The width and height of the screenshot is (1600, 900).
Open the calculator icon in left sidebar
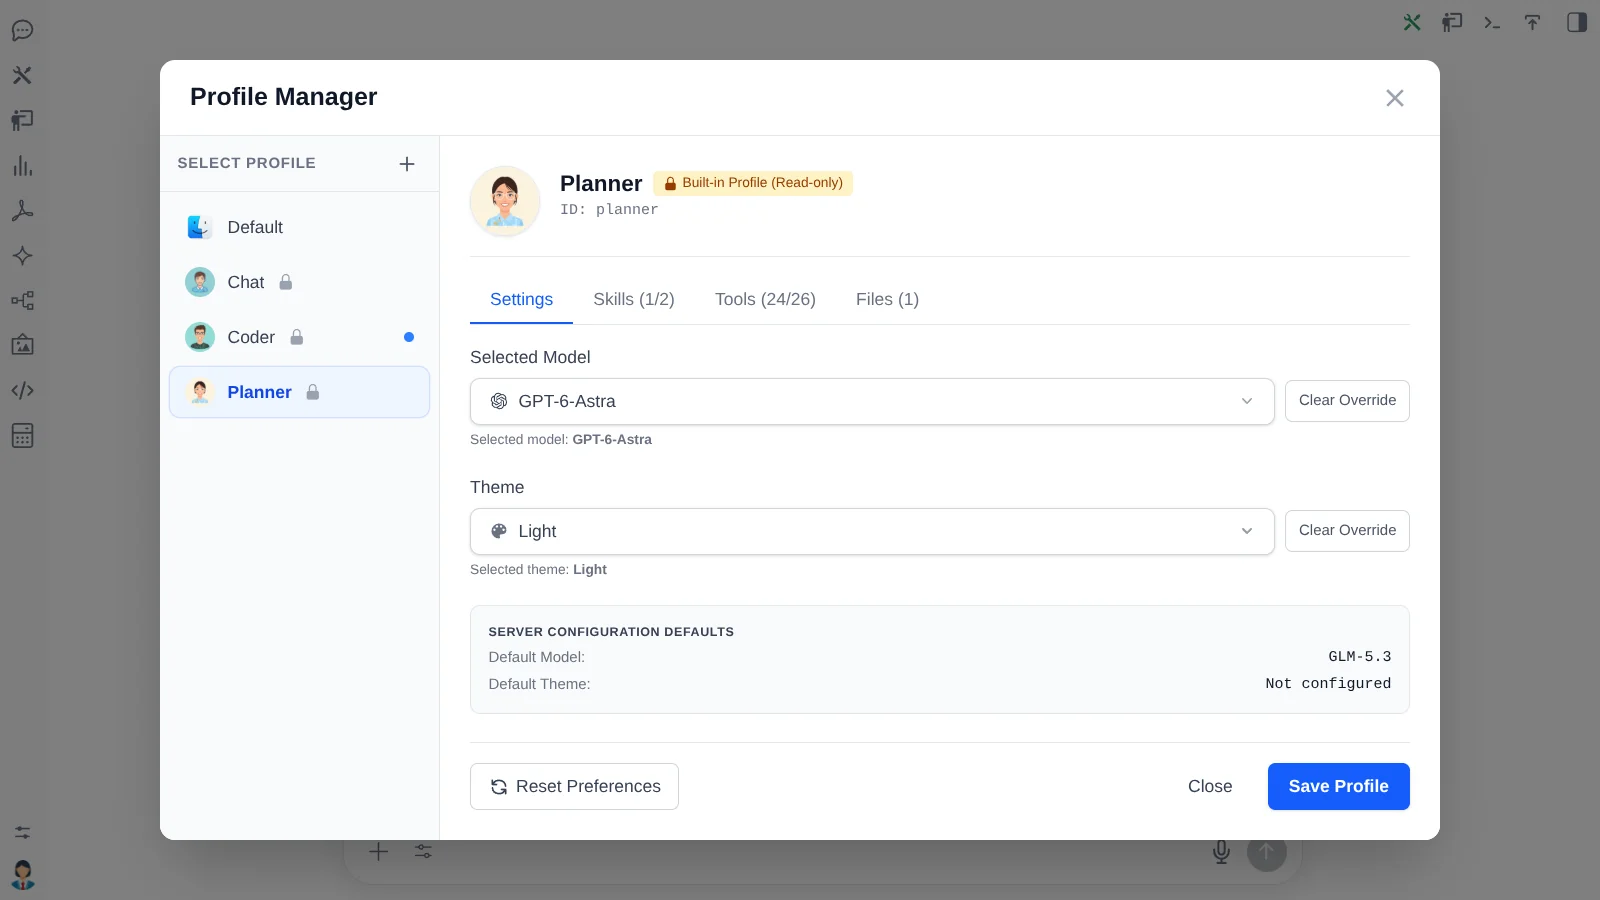(22, 436)
